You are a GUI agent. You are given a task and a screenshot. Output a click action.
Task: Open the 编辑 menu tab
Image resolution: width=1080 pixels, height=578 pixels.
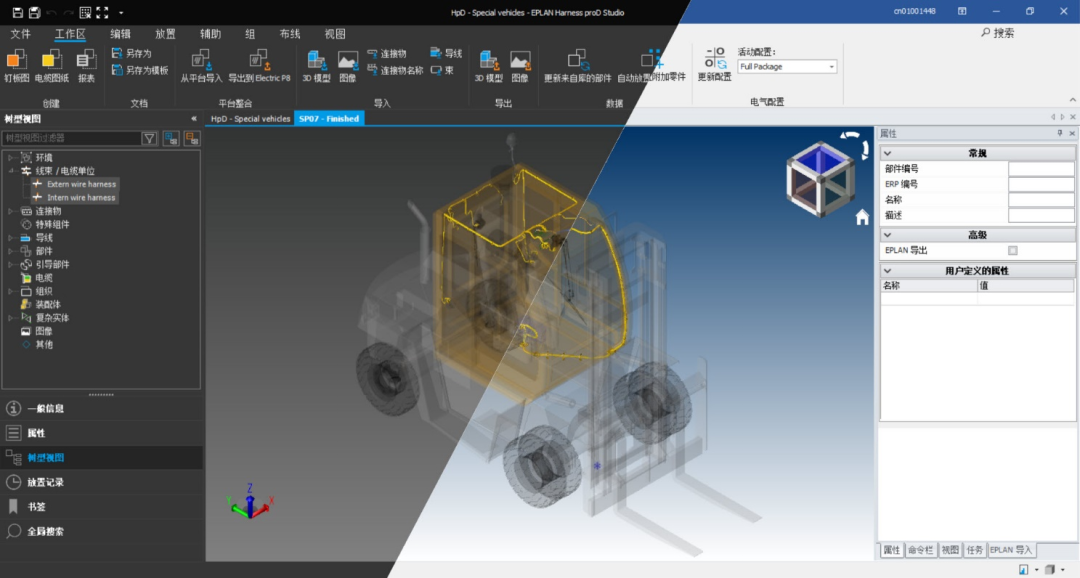pyautogui.click(x=121, y=34)
